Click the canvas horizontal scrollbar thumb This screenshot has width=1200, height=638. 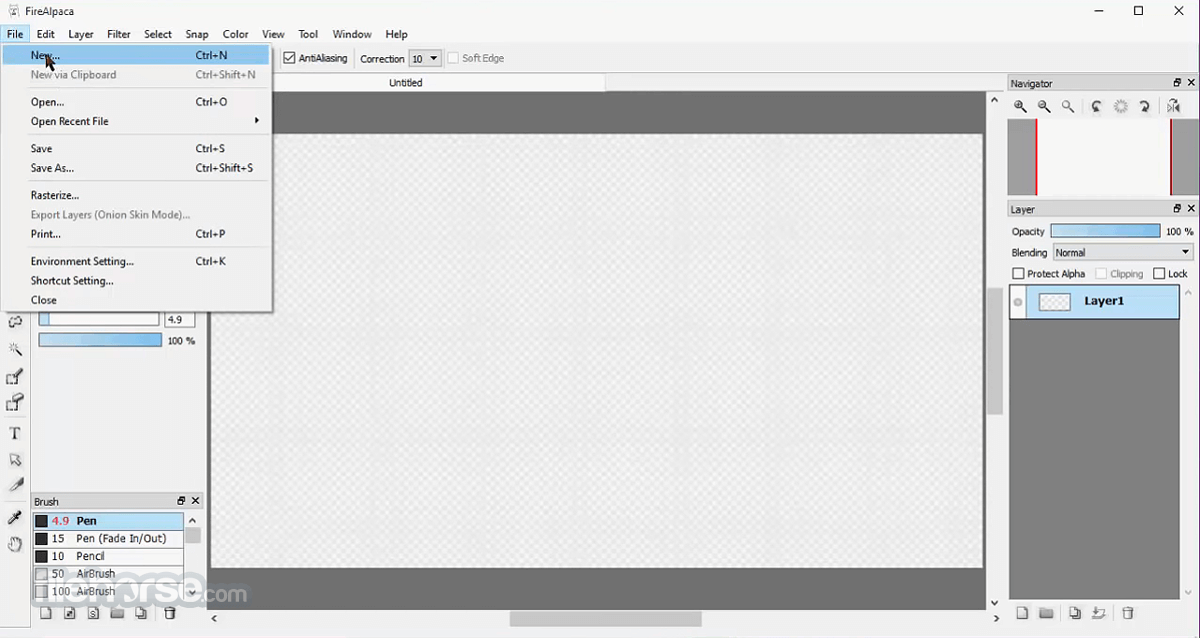click(x=605, y=620)
